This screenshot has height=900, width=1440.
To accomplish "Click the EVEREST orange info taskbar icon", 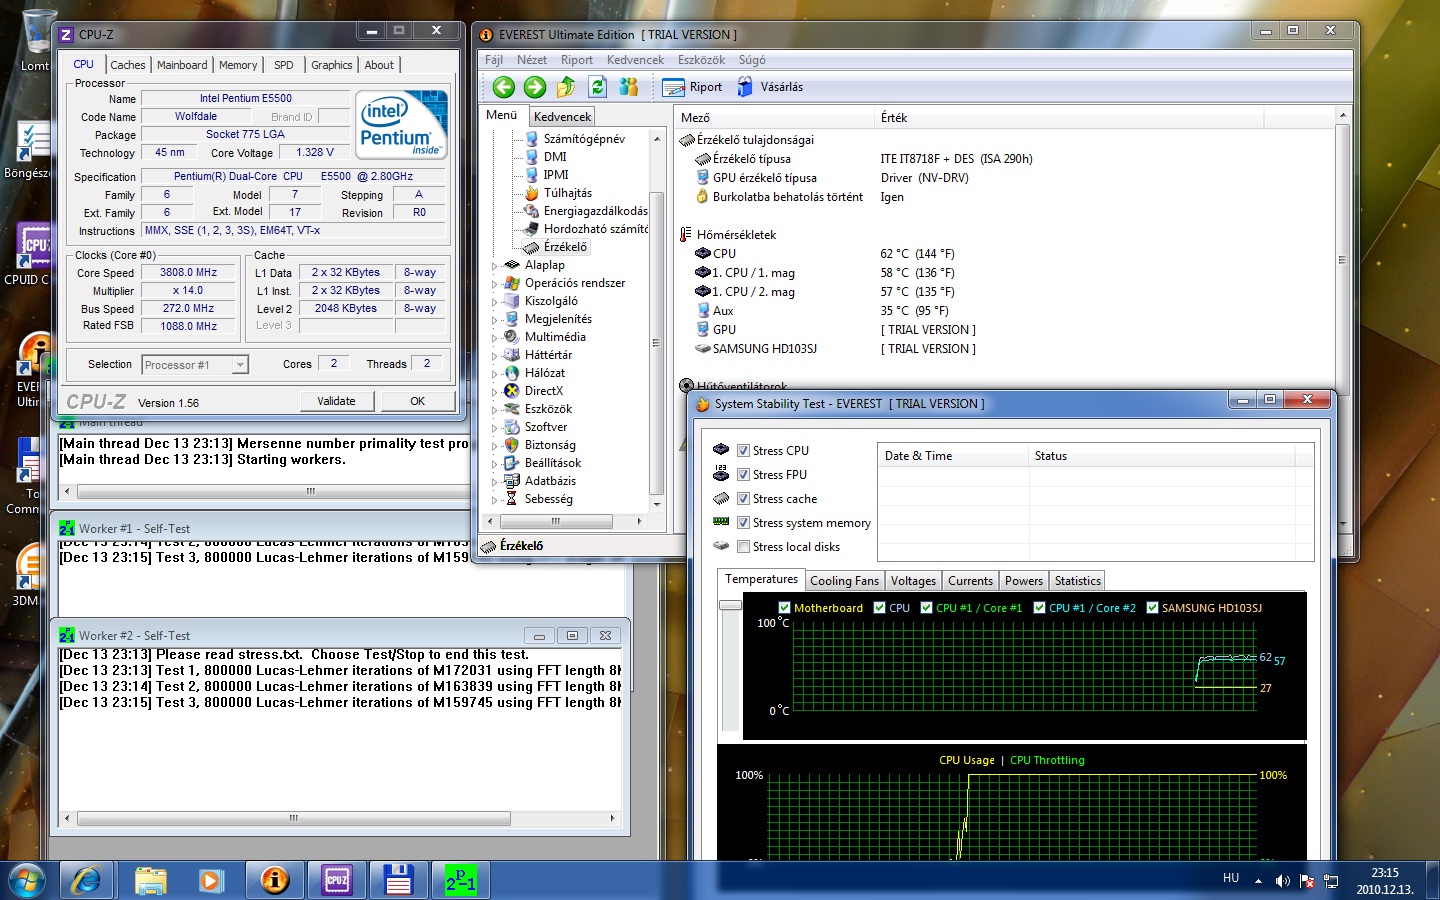I will [274, 880].
